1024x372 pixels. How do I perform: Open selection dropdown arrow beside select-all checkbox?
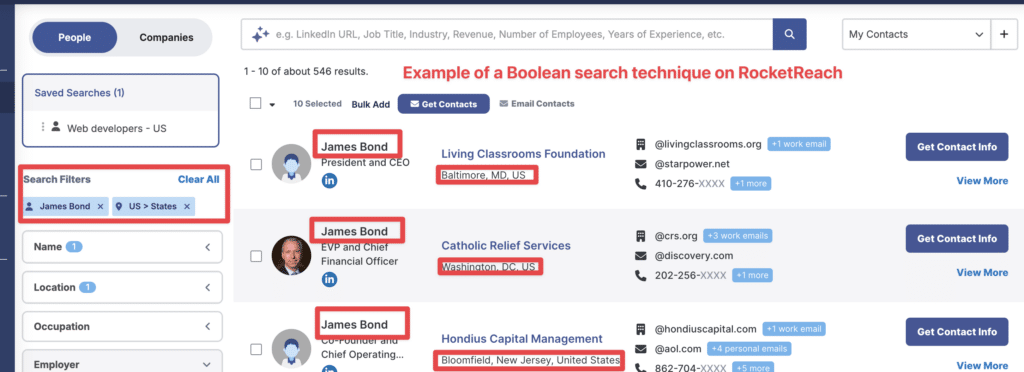272,104
